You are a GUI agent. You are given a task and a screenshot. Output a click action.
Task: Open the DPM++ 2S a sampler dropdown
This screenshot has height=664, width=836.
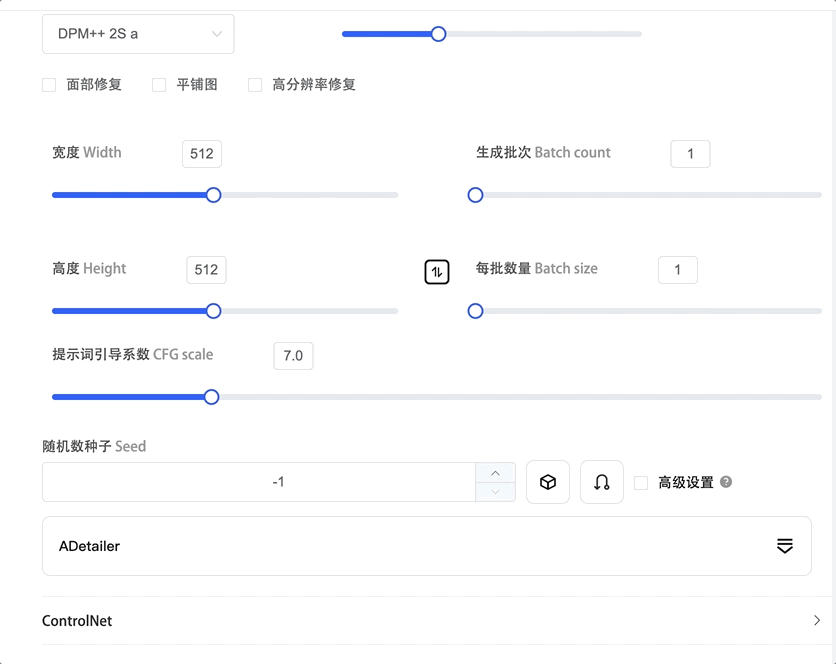point(138,34)
